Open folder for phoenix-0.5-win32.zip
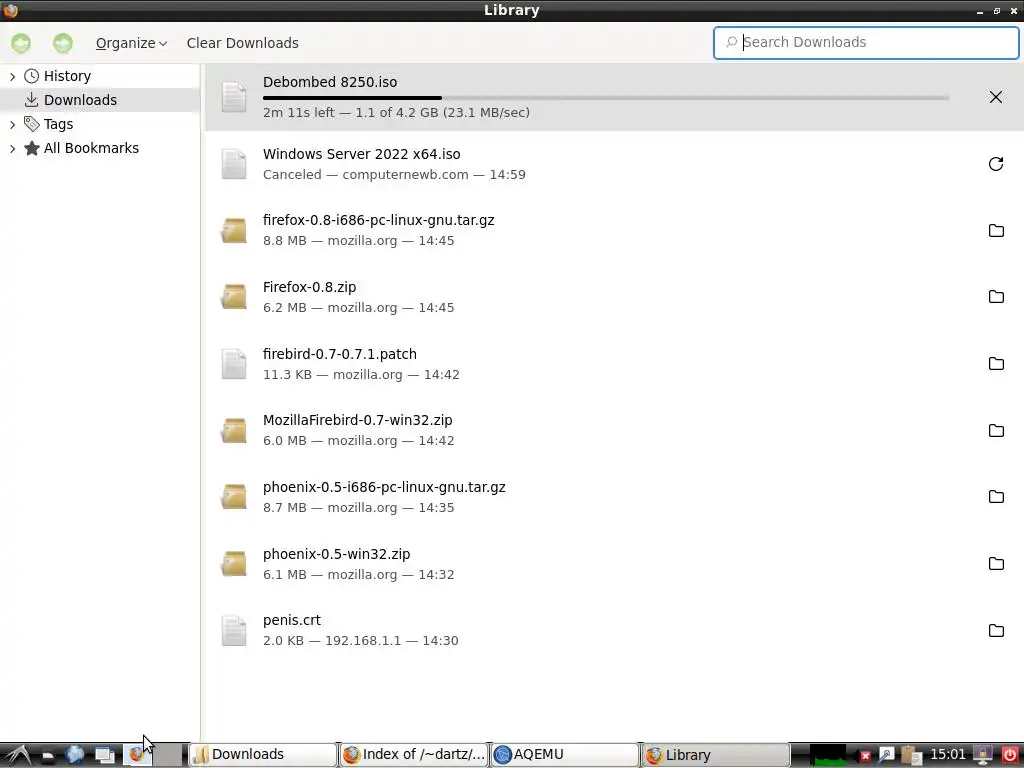Viewport: 1024px width, 768px height. [x=996, y=564]
